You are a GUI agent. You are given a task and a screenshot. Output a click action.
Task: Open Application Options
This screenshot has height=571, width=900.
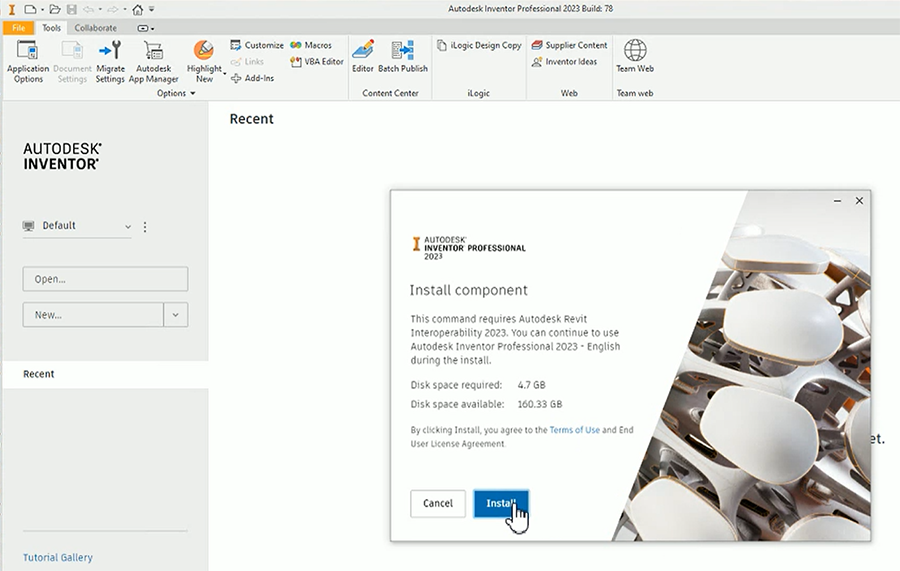pos(28,61)
